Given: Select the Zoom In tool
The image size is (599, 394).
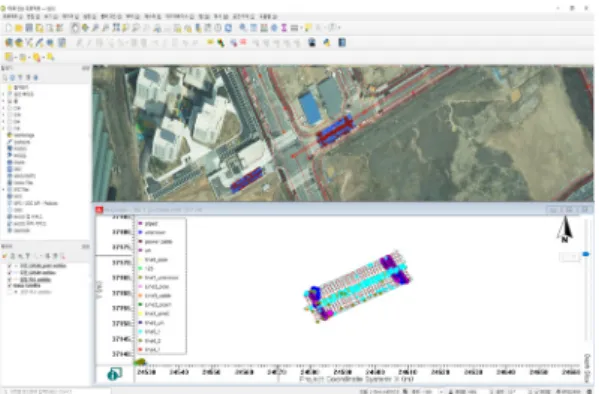Looking at the screenshot, I should coord(96,28).
